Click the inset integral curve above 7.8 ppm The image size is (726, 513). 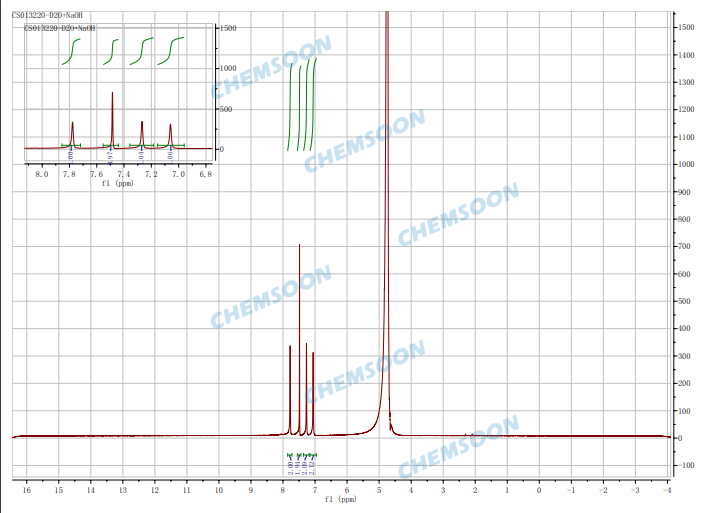tap(70, 52)
